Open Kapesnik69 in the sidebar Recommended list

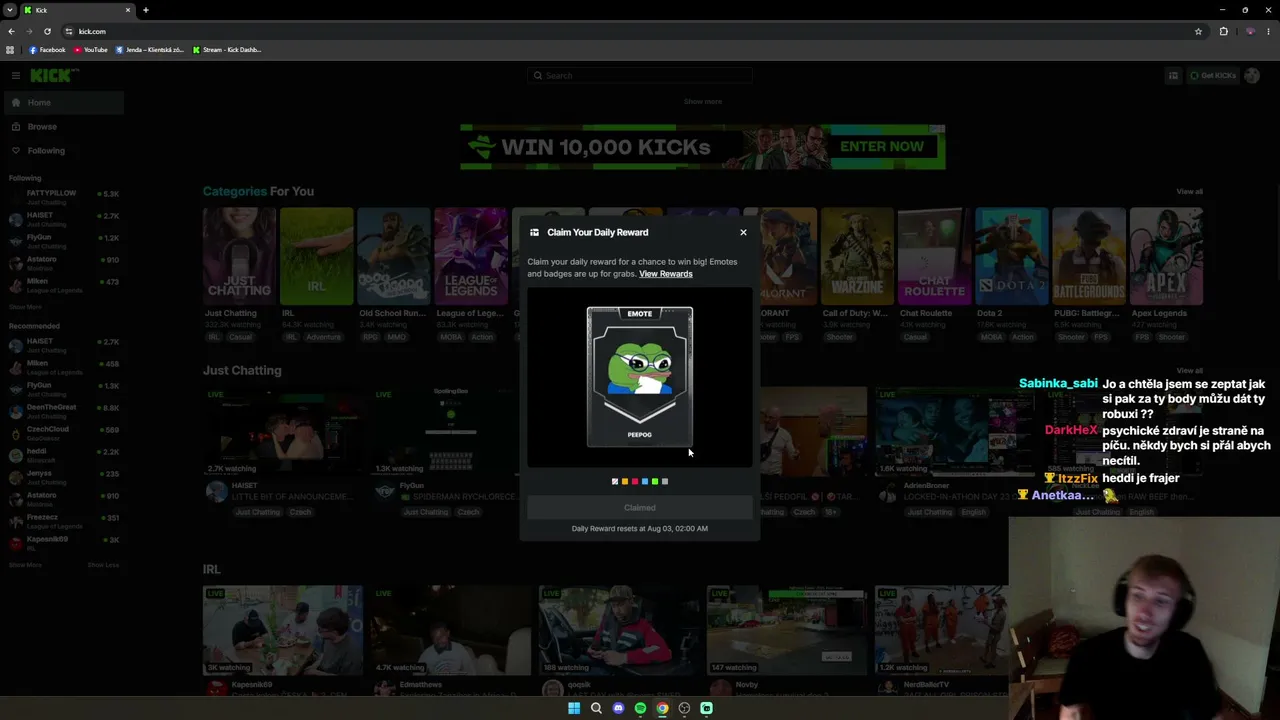[64, 543]
